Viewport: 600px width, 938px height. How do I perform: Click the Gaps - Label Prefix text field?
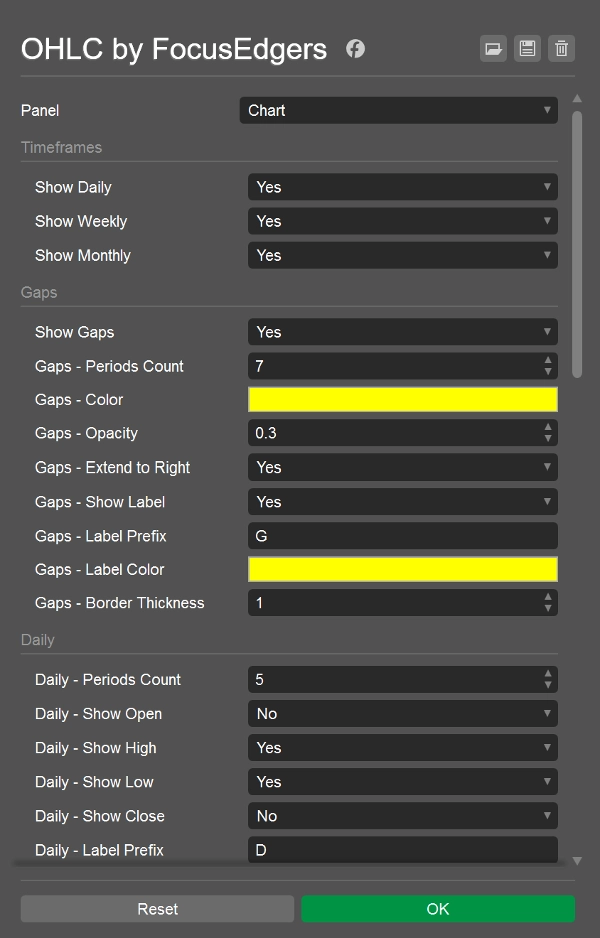(403, 536)
